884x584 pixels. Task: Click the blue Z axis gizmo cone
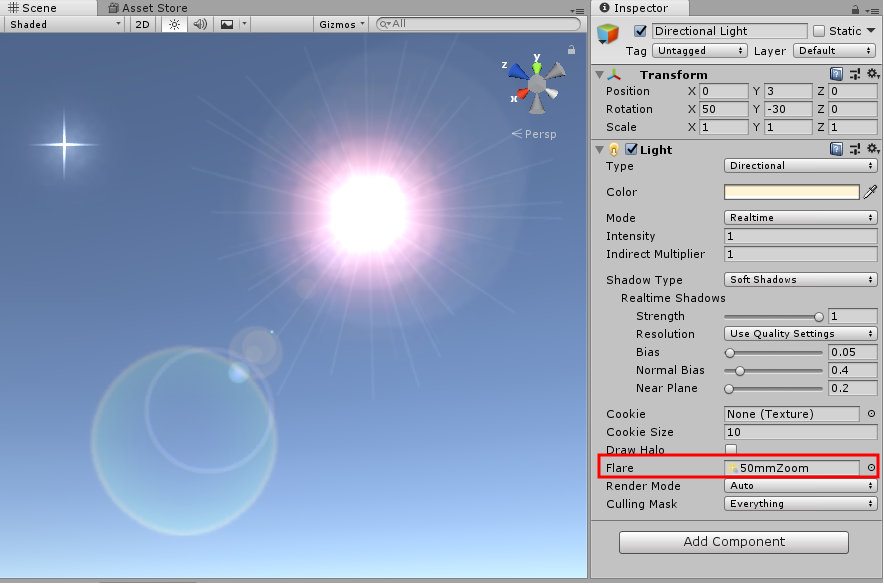click(519, 72)
